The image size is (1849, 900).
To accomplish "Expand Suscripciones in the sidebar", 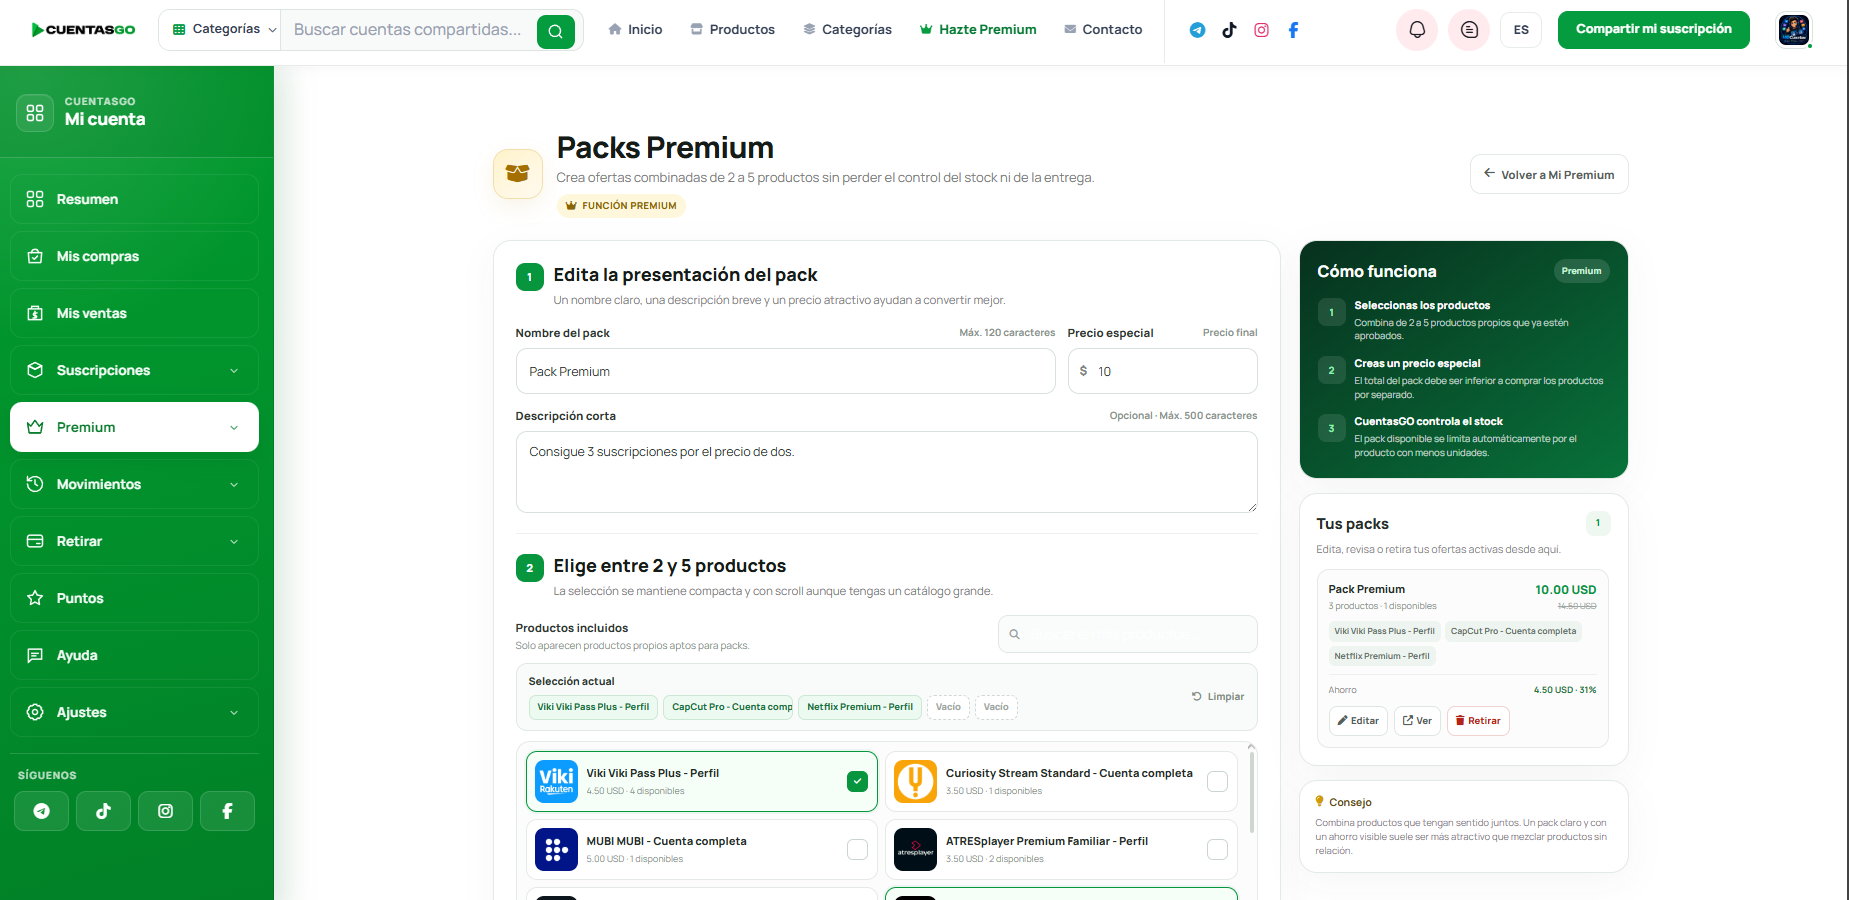I will click(134, 370).
